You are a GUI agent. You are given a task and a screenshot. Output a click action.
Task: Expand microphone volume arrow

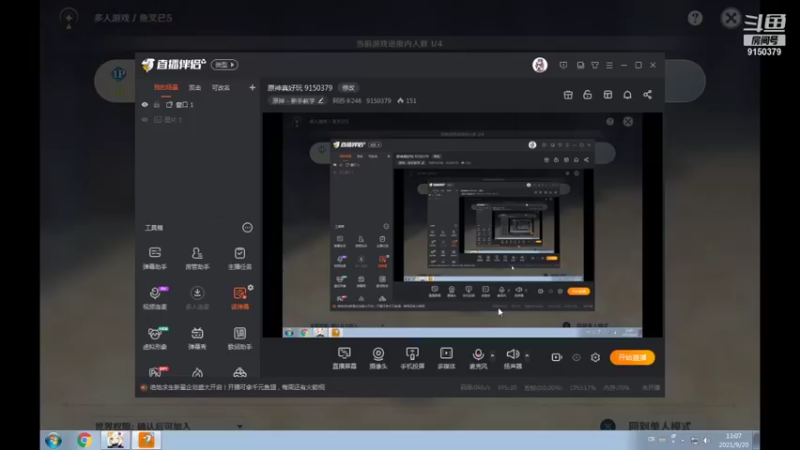tap(492, 355)
